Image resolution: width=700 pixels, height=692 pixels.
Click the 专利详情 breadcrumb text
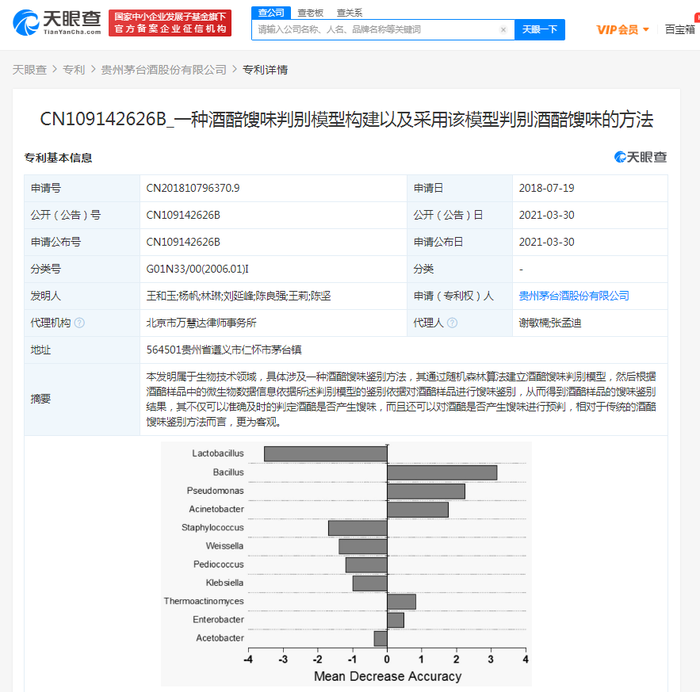pyautogui.click(x=265, y=70)
